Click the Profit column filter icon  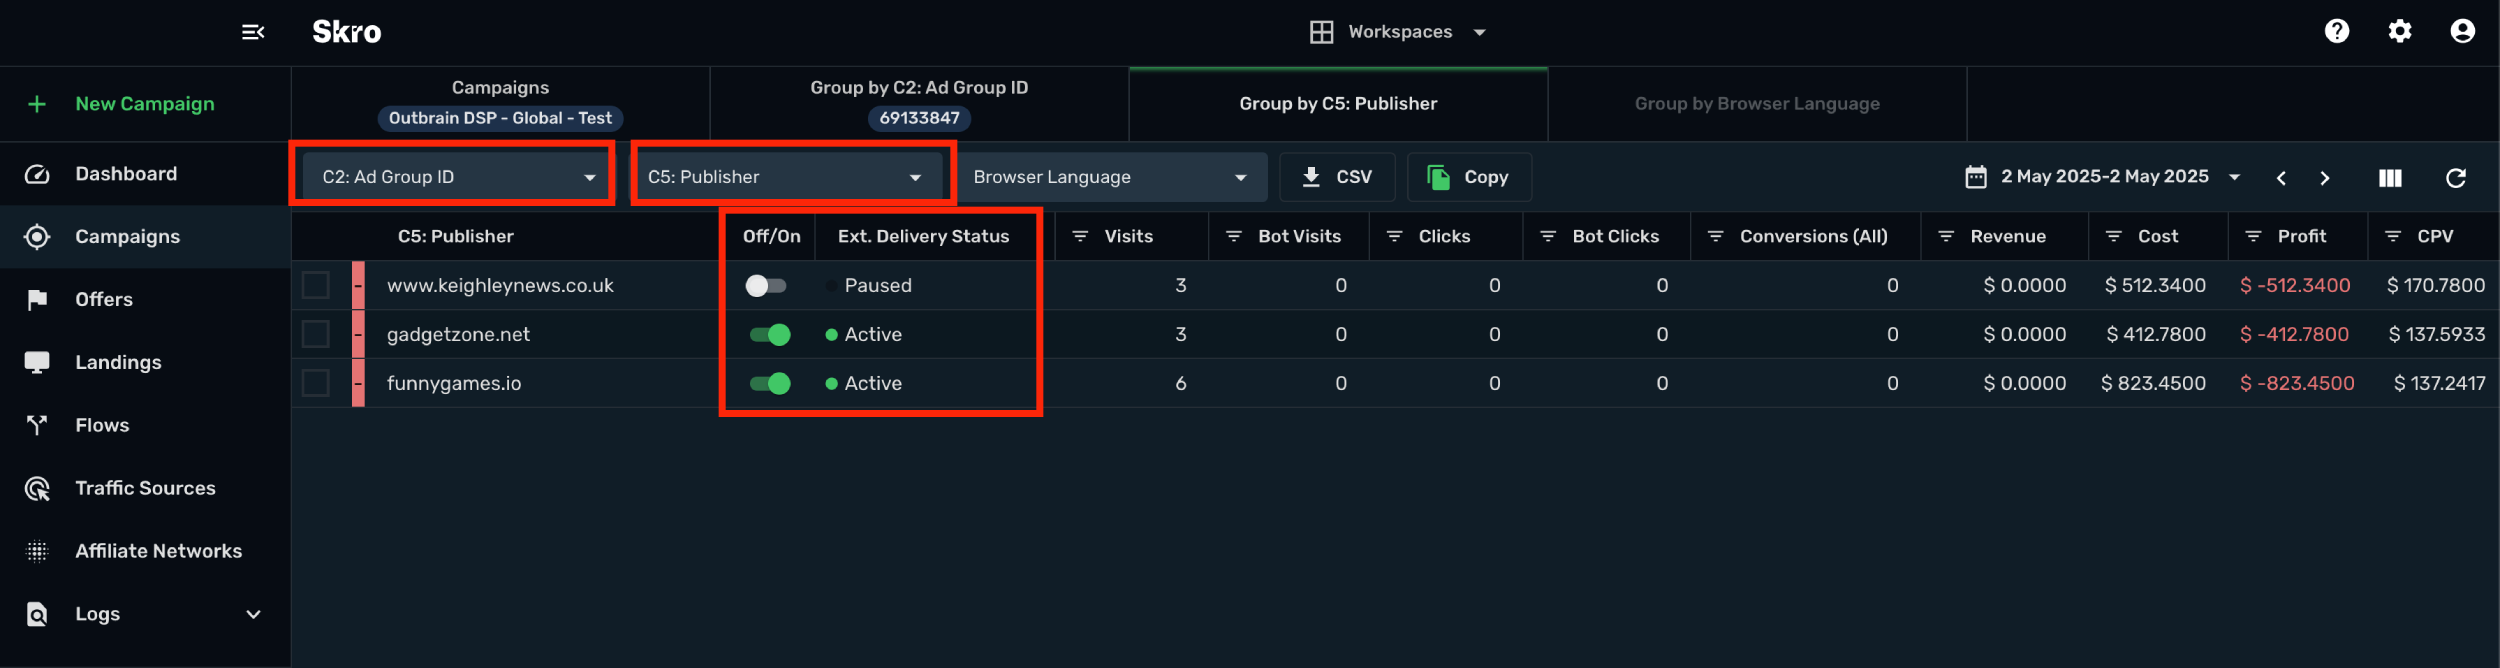(x=2254, y=236)
